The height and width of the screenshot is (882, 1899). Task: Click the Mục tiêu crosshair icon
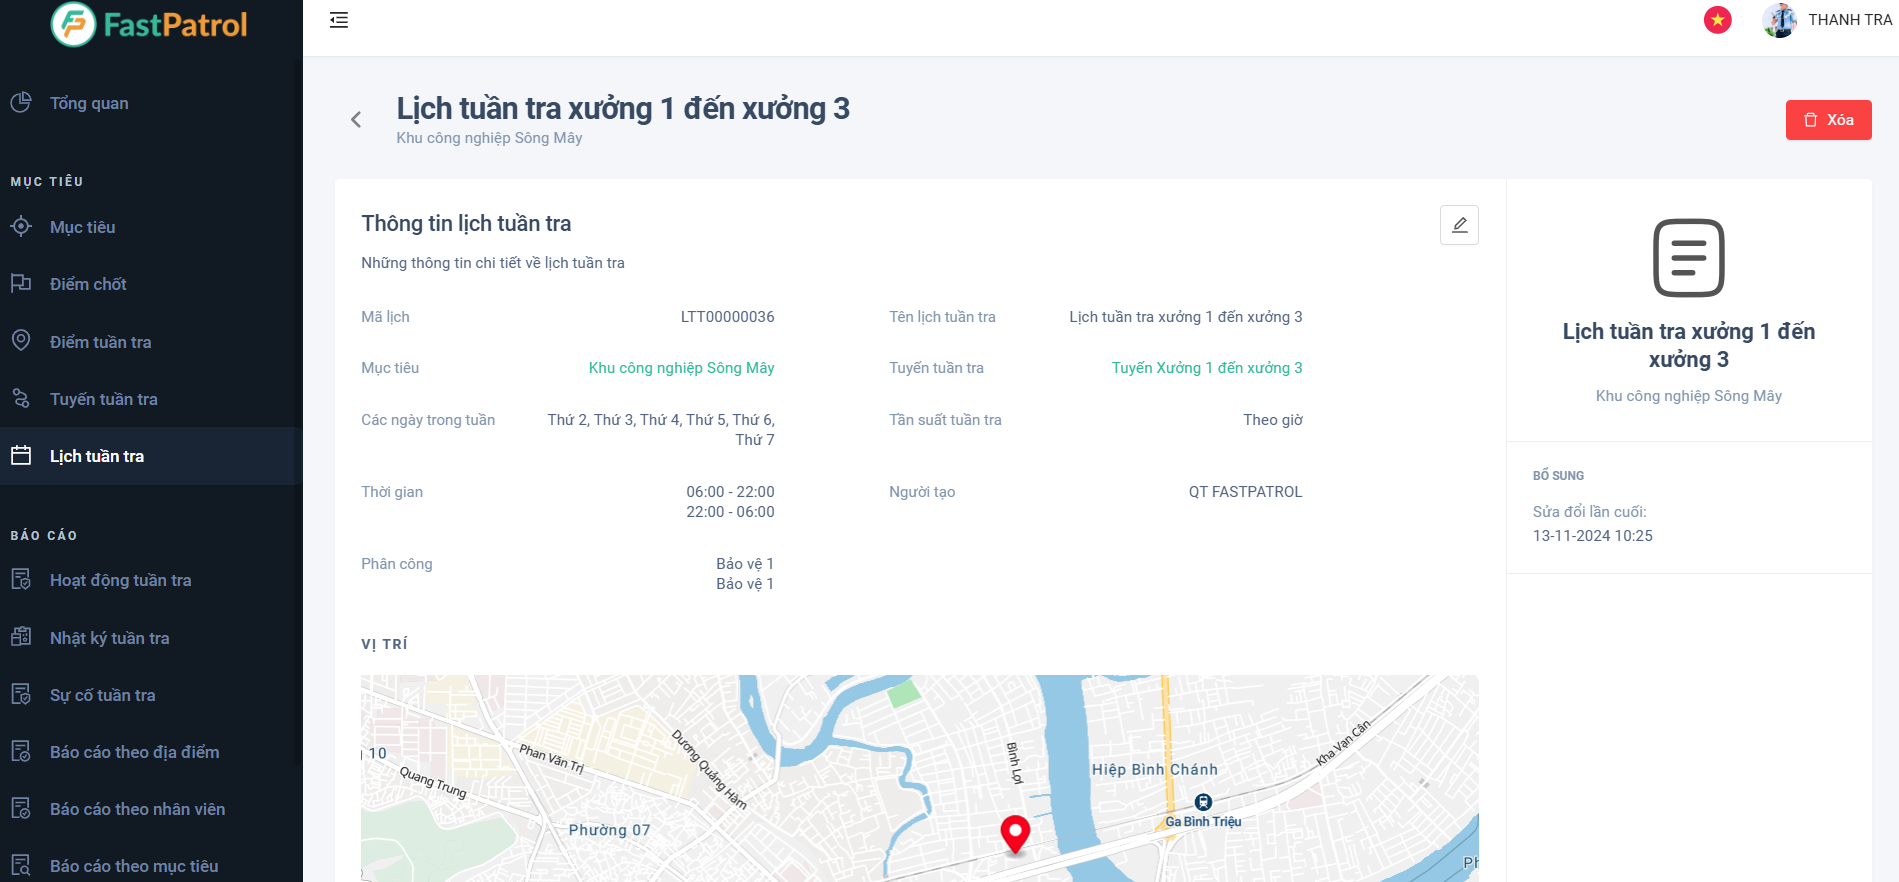tap(21, 227)
